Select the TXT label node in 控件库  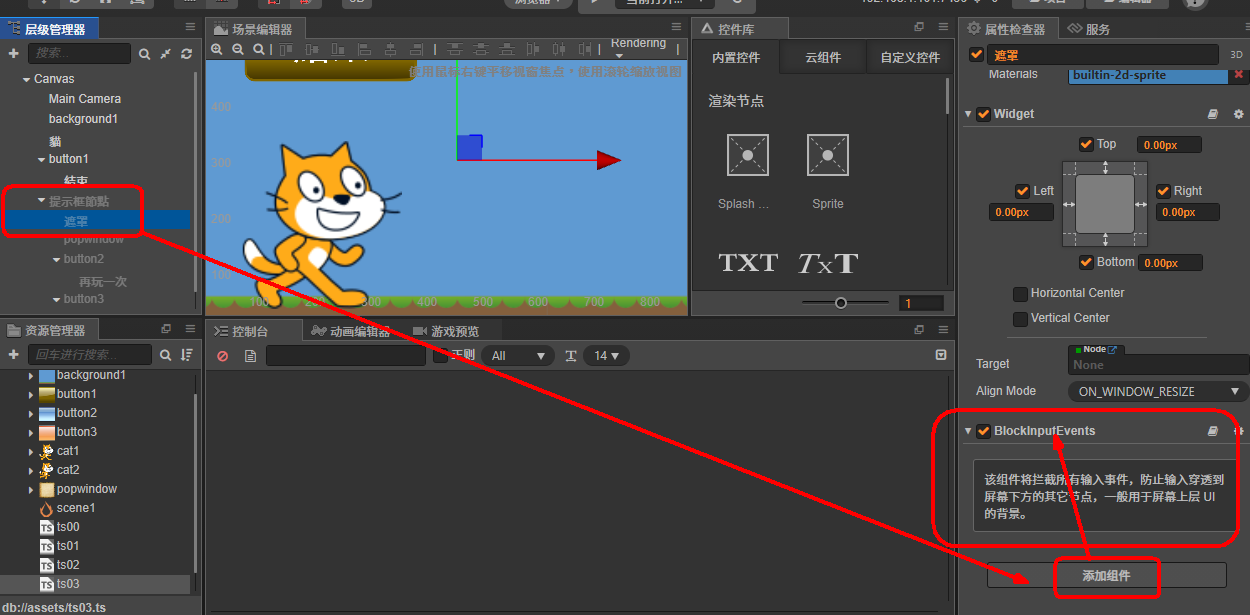748,263
